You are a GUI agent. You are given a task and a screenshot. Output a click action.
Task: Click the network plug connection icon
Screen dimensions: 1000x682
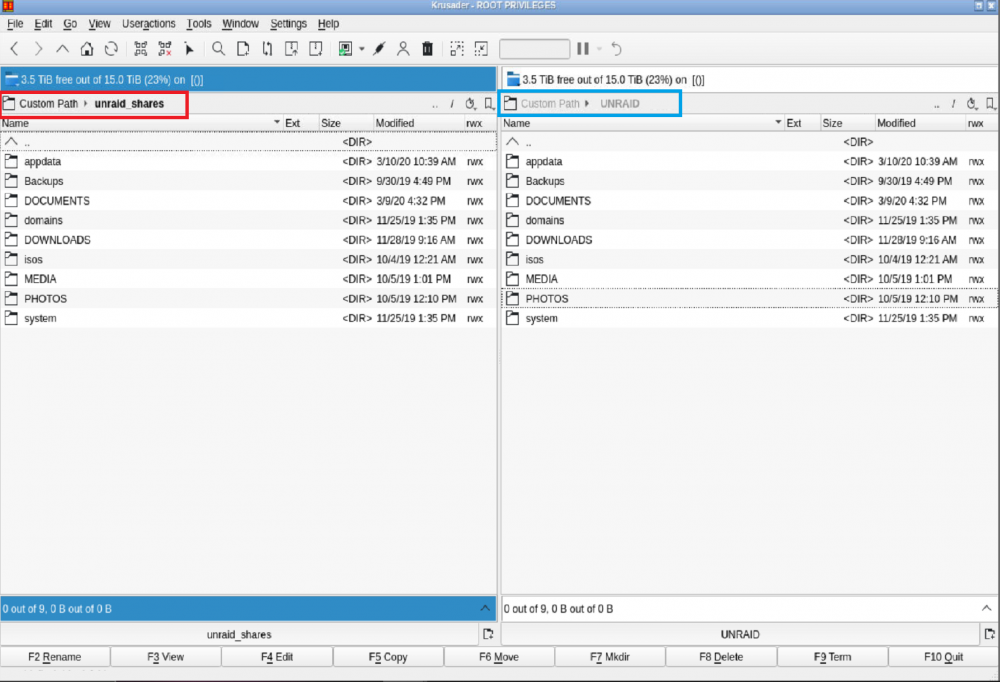click(379, 48)
